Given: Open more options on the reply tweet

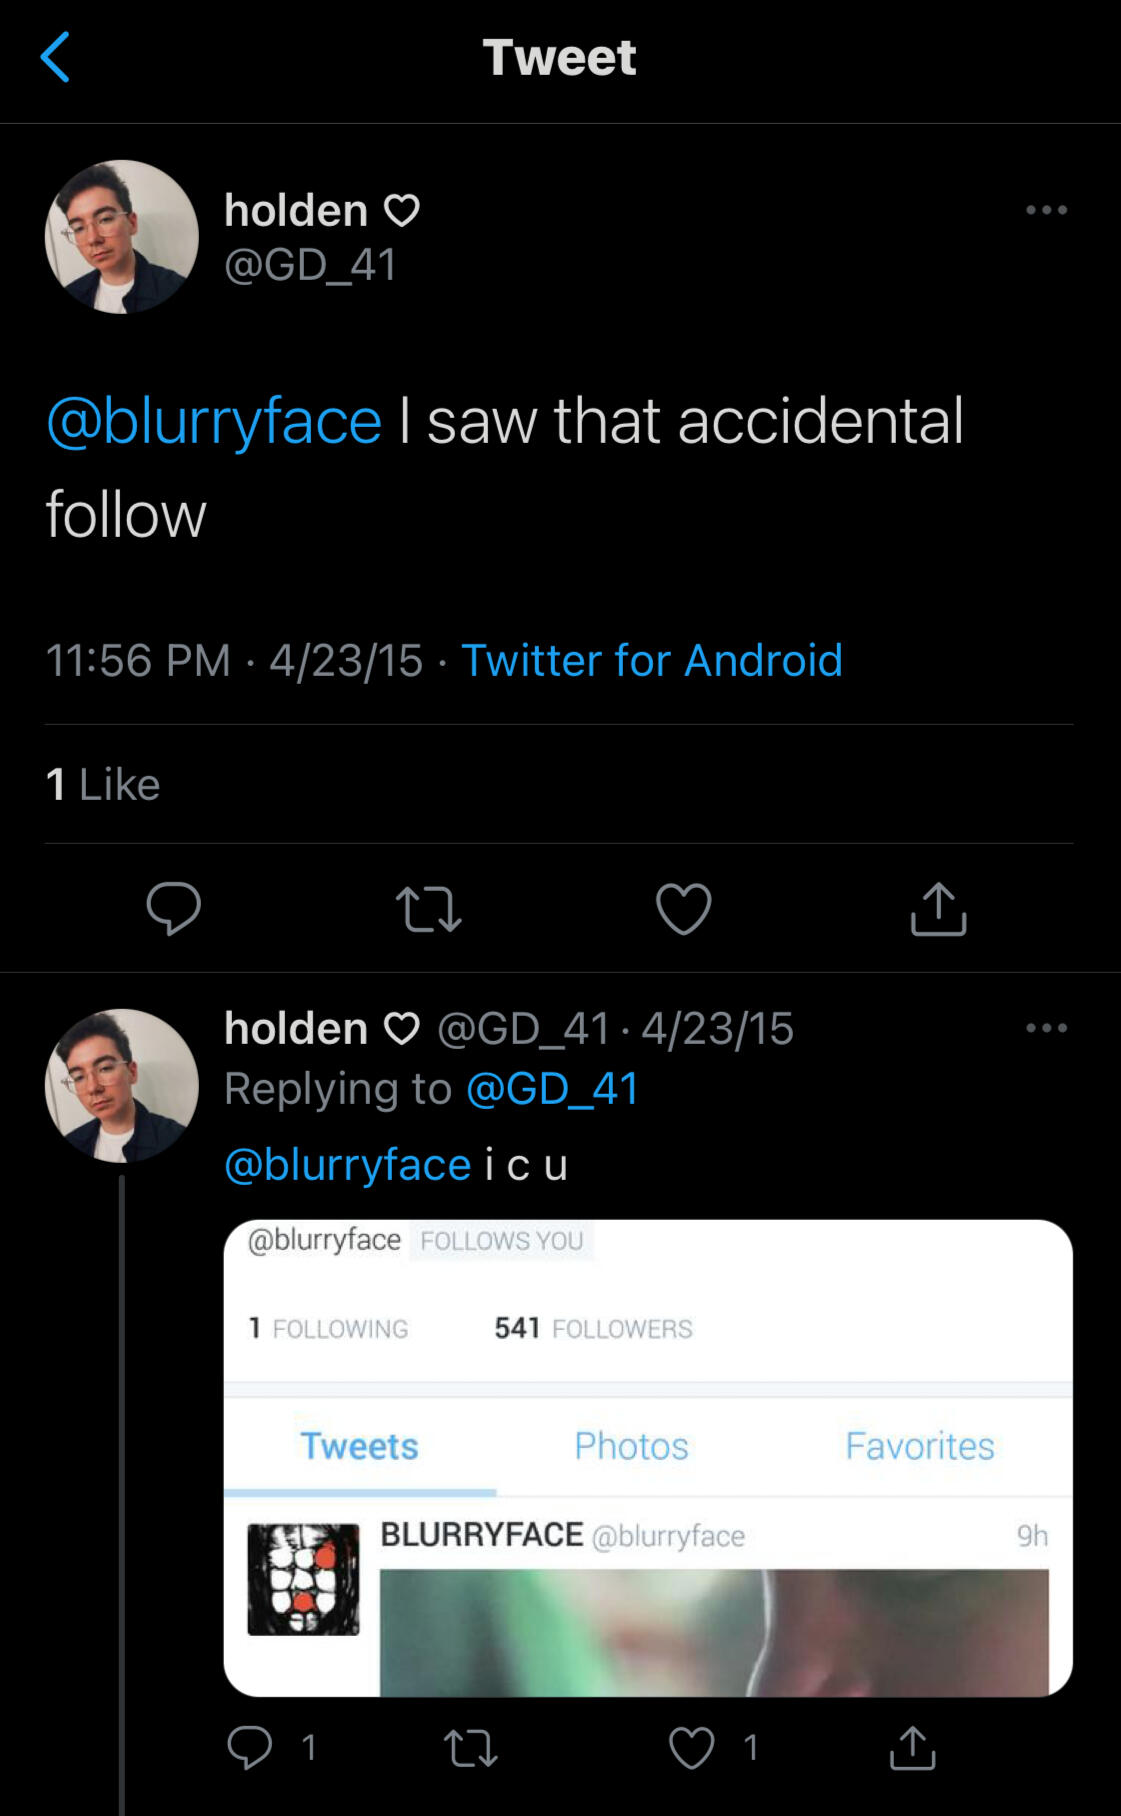Looking at the screenshot, I should coord(1046,1028).
